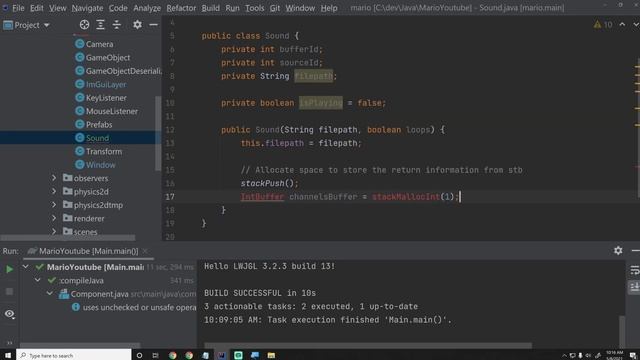This screenshot has height=360, width=640.
Task: Expand the scenes folder
Action: pyautogui.click(x=54, y=231)
